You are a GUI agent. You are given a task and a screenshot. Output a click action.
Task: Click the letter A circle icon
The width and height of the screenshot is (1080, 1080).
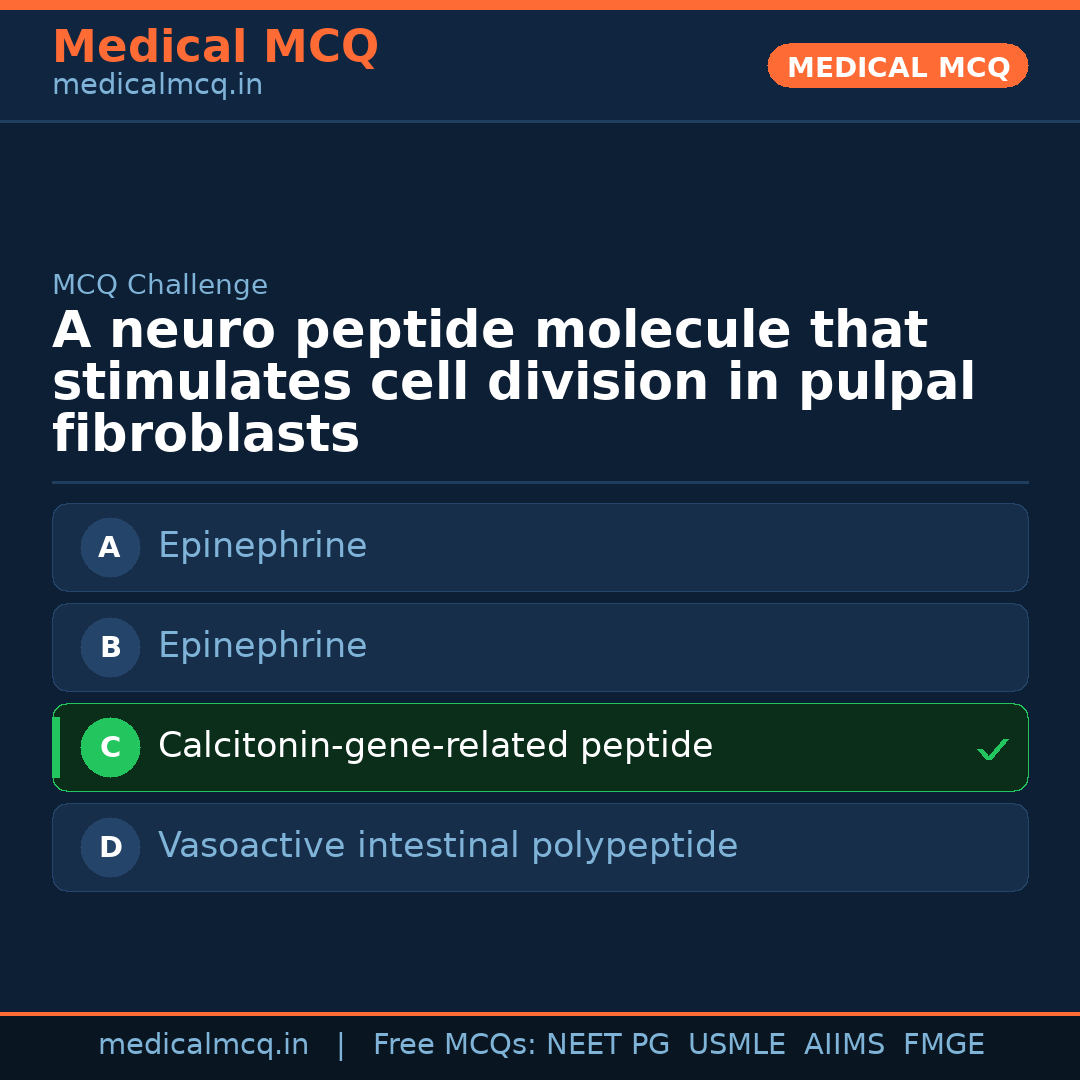[x=110, y=547]
